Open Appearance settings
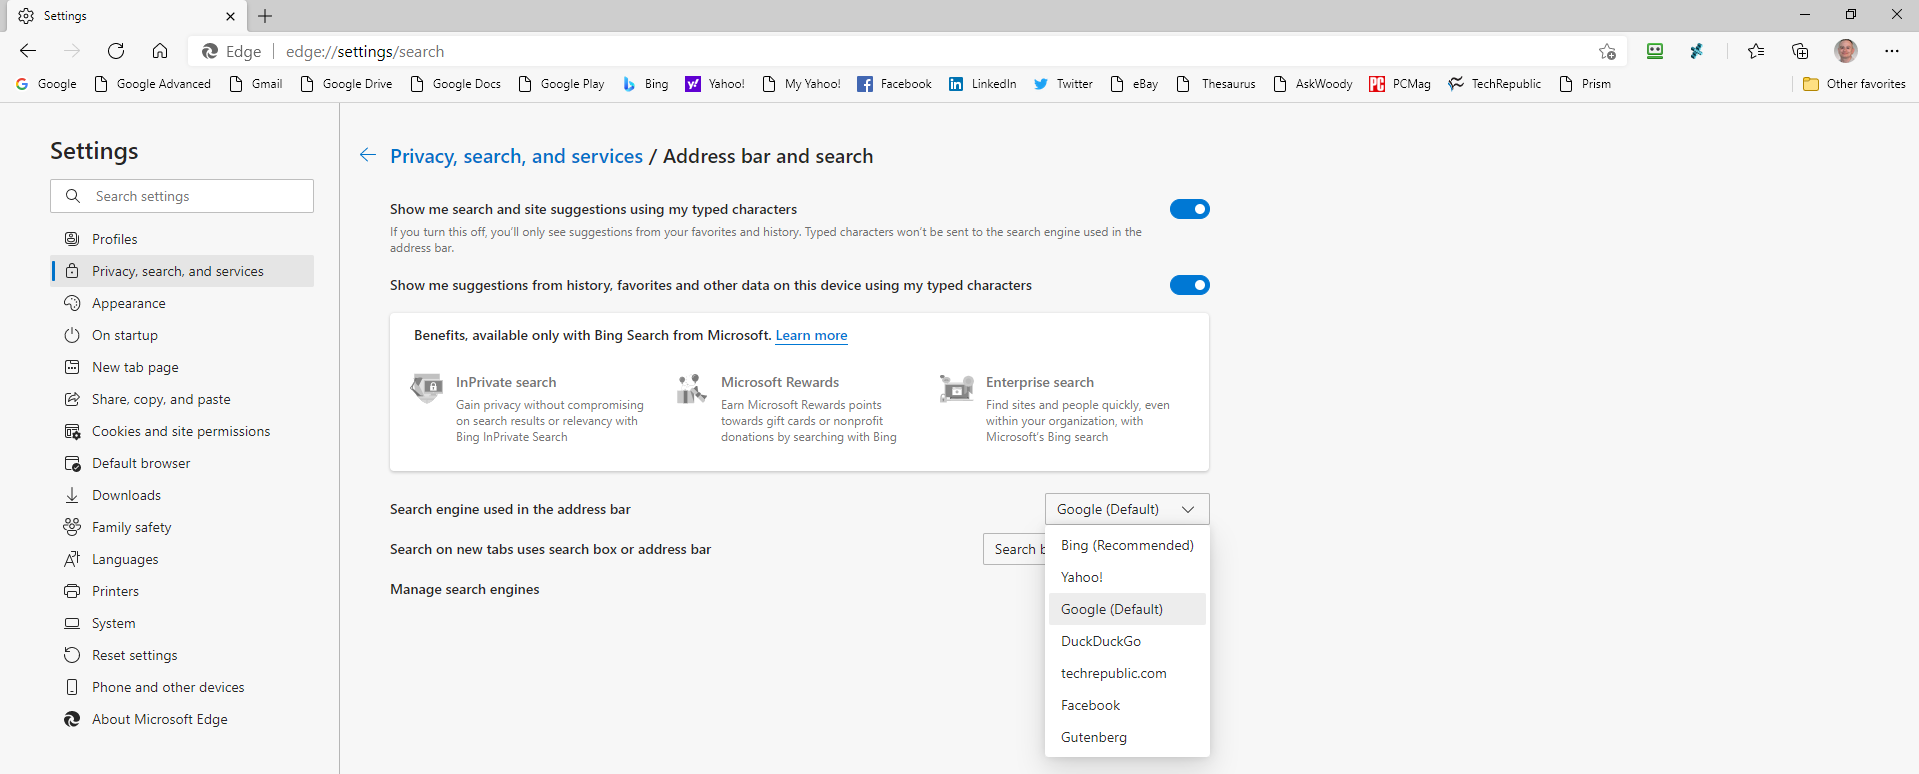1919x774 pixels. point(182,303)
